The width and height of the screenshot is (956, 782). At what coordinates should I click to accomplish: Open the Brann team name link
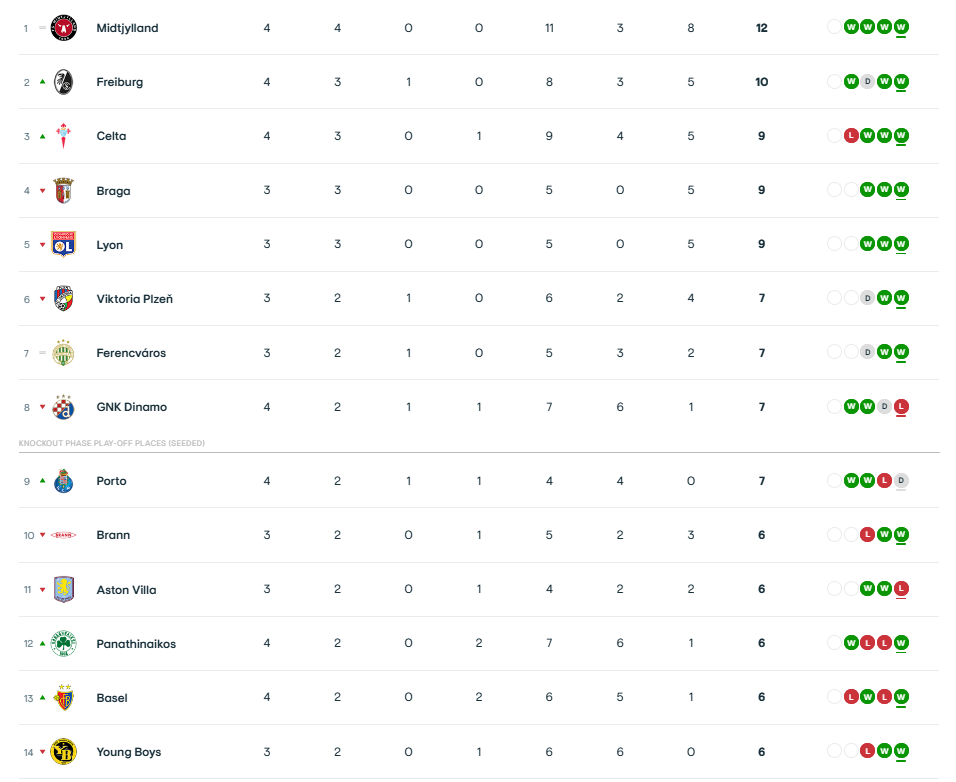click(113, 535)
